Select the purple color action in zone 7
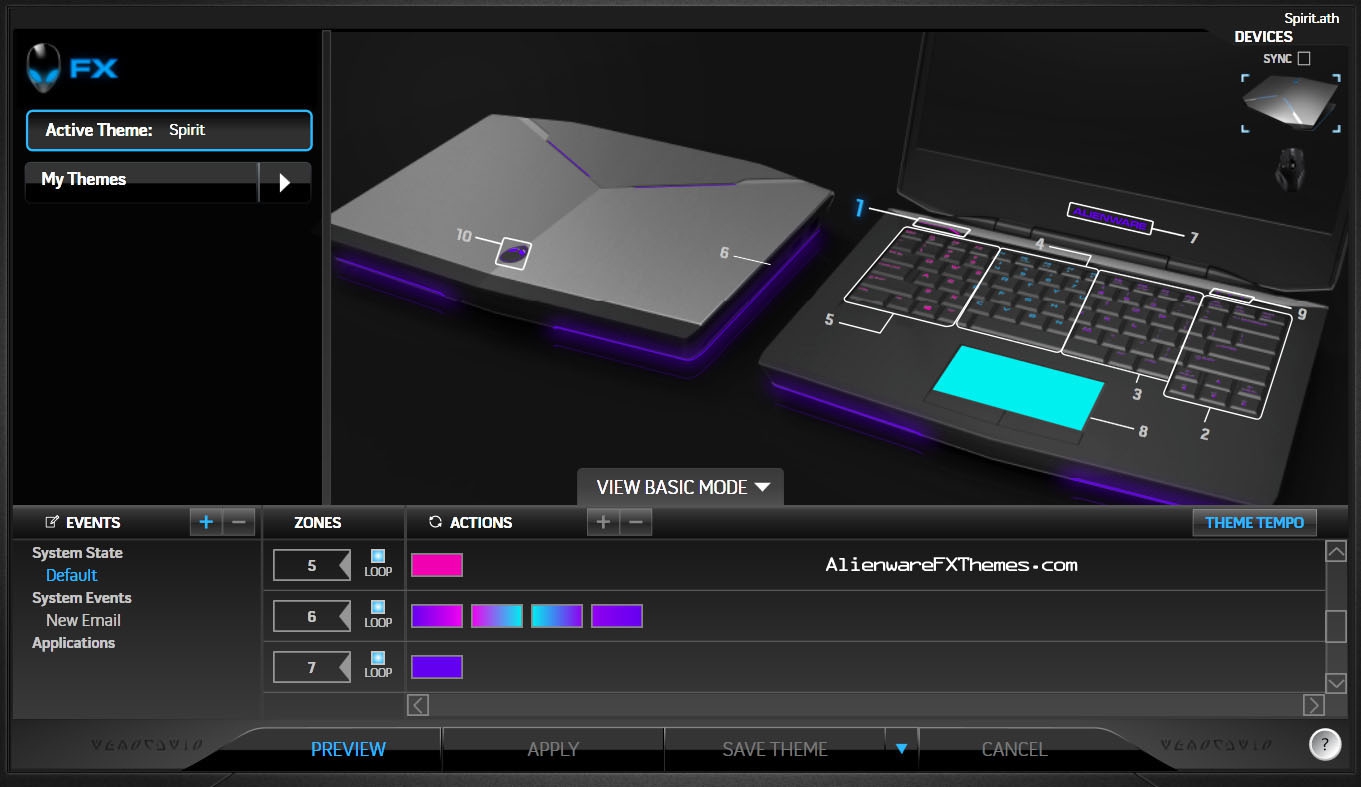 (x=437, y=666)
